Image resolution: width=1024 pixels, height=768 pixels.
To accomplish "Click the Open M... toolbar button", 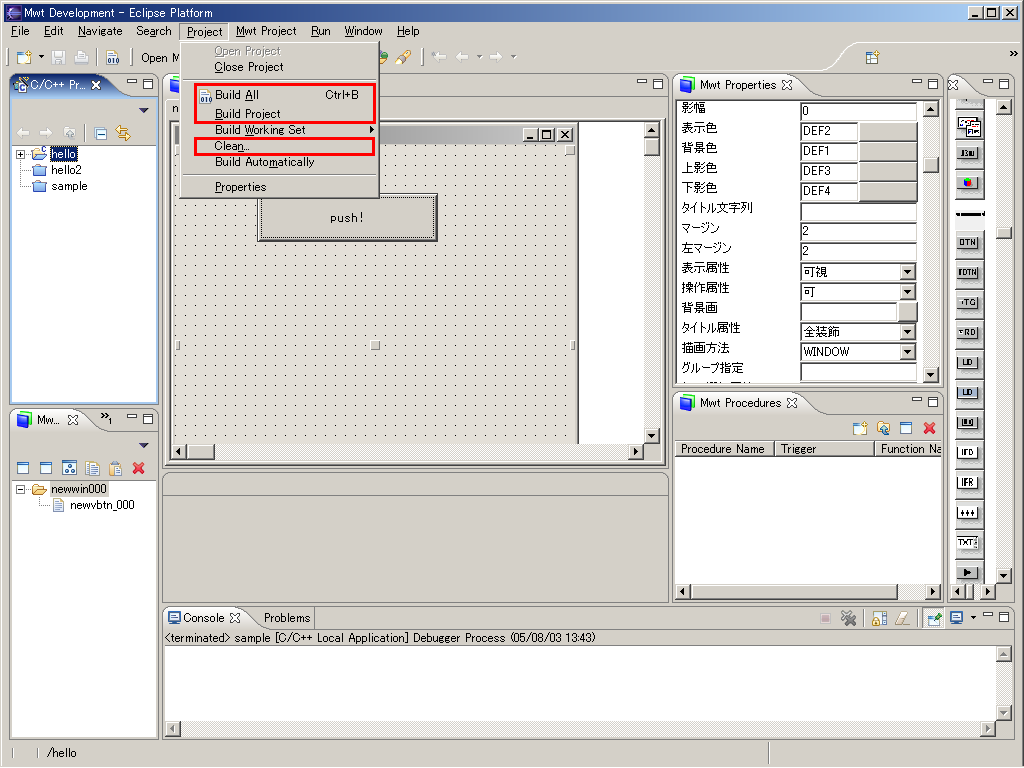I will point(159,57).
